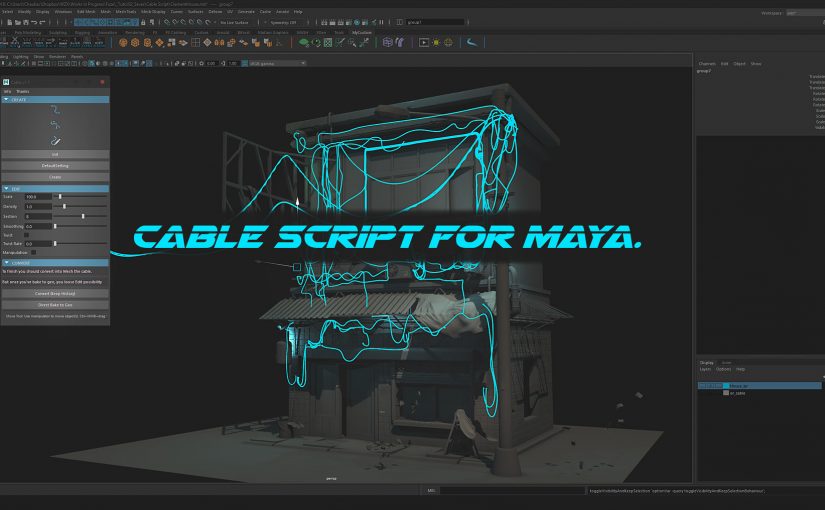Open the Edit Mesh menu

(86, 12)
